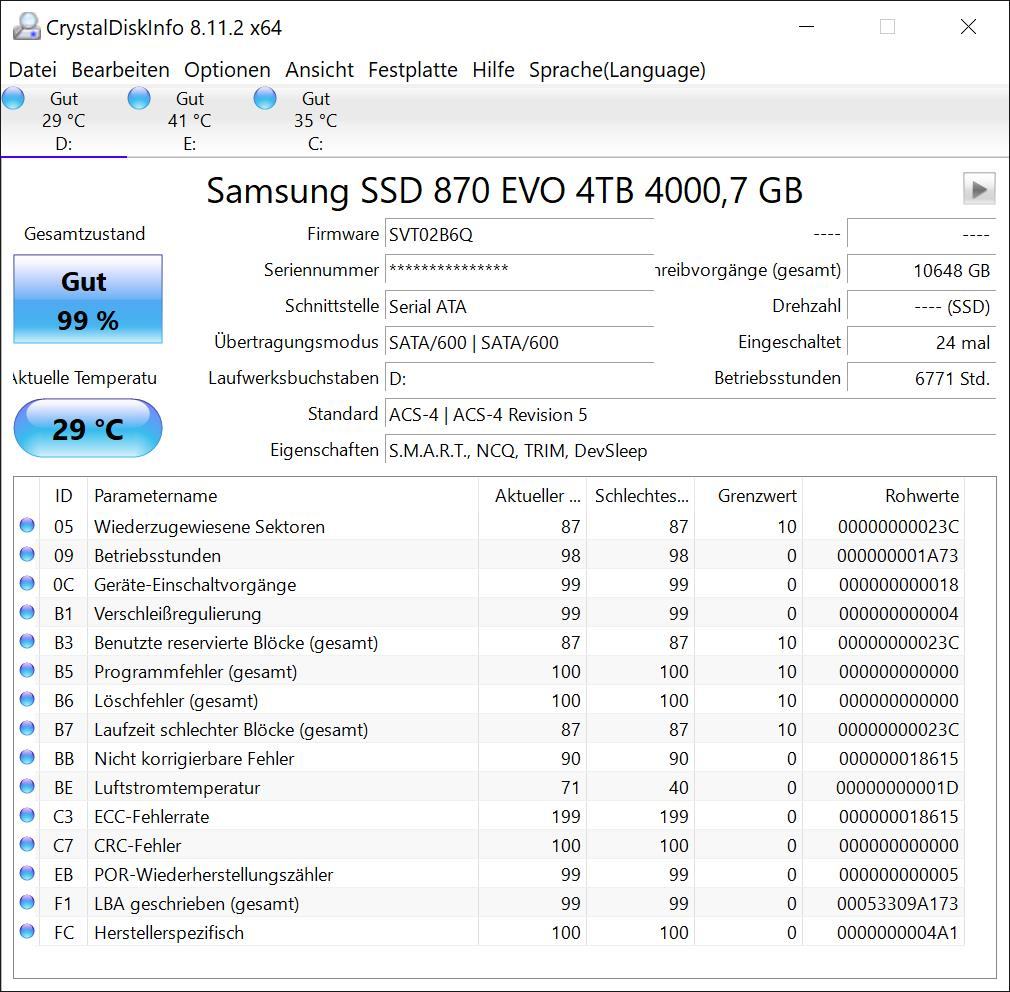Select disk E: status orb at 41 °C
This screenshot has height=992, width=1010.
pos(139,99)
